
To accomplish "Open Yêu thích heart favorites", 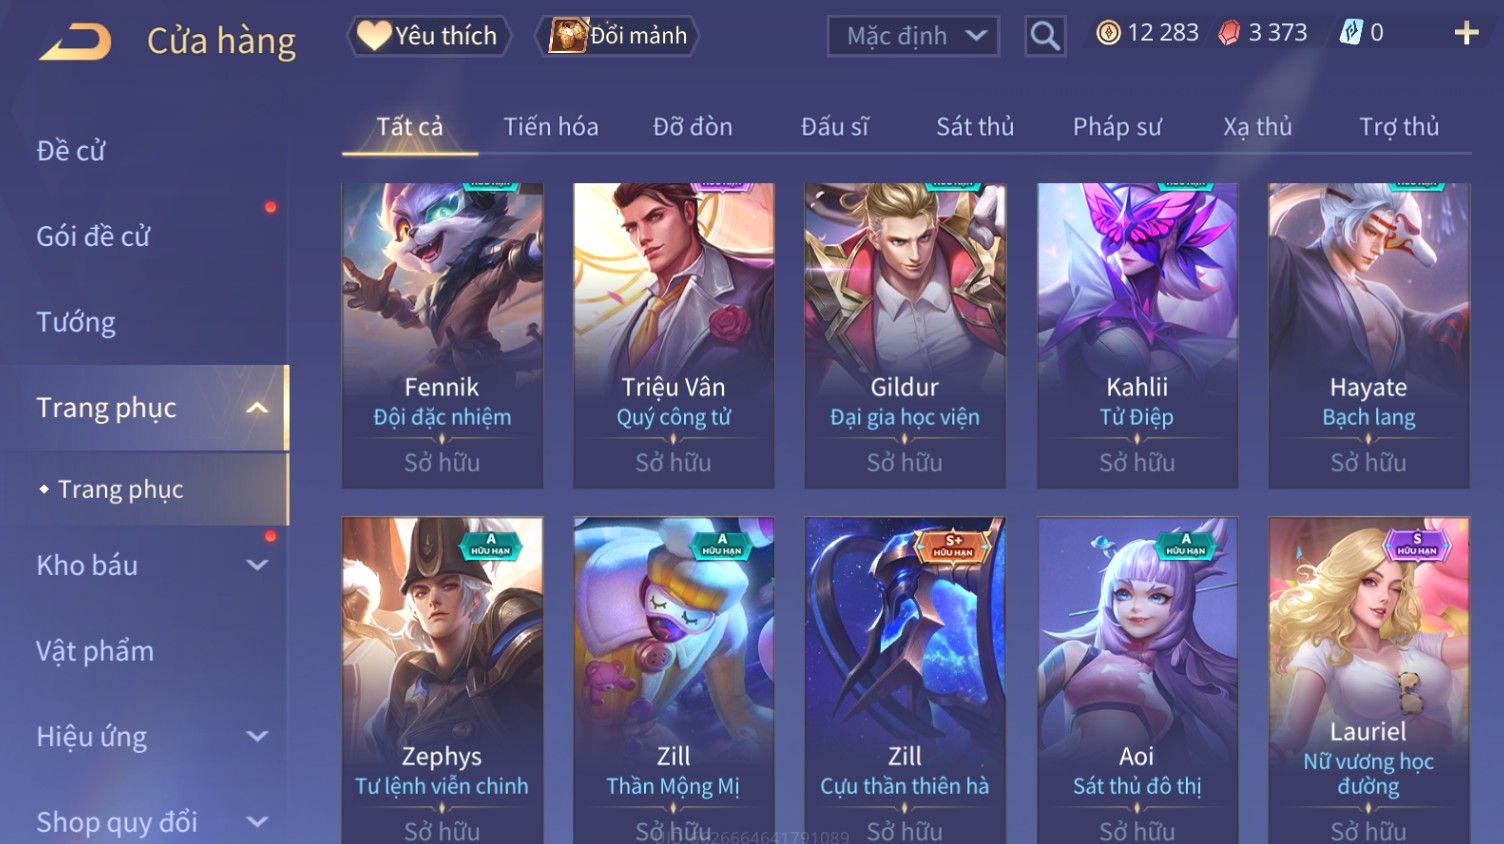I will pyautogui.click(x=428, y=36).
